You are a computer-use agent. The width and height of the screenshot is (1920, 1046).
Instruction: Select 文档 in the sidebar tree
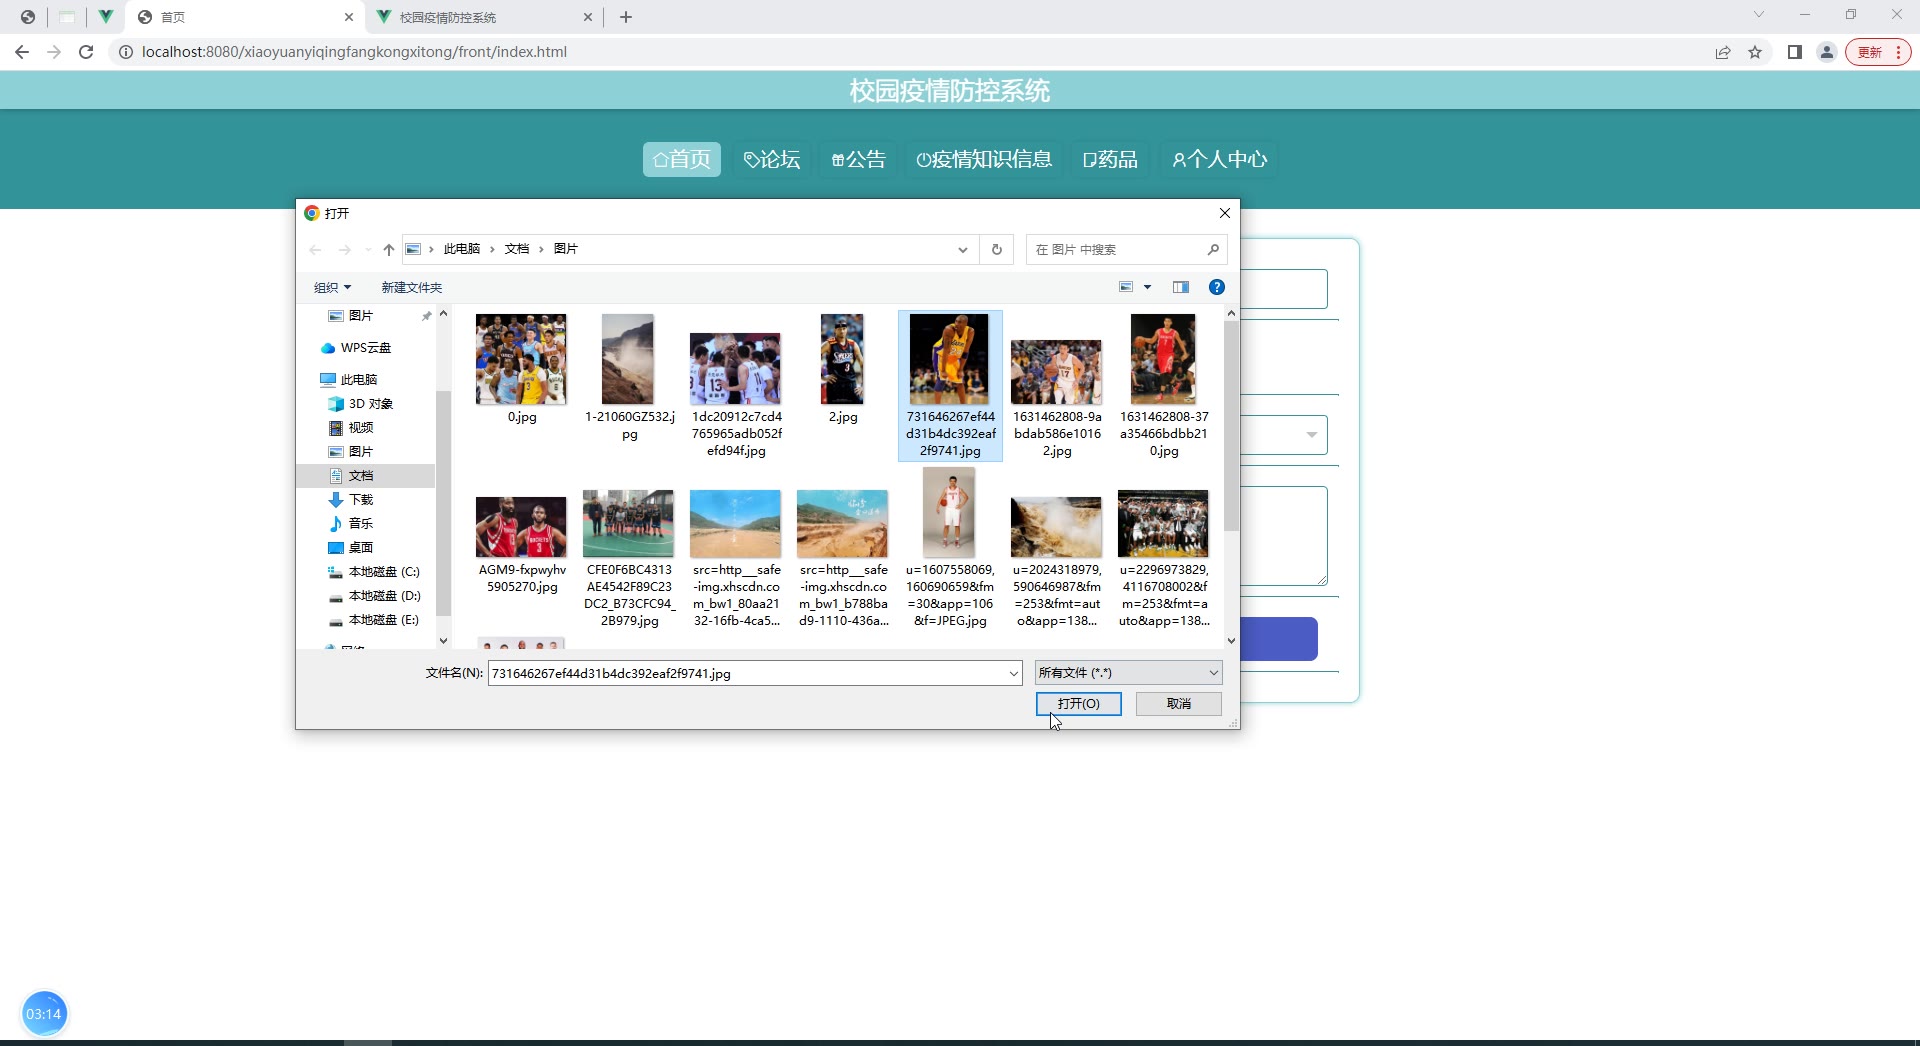[365, 476]
